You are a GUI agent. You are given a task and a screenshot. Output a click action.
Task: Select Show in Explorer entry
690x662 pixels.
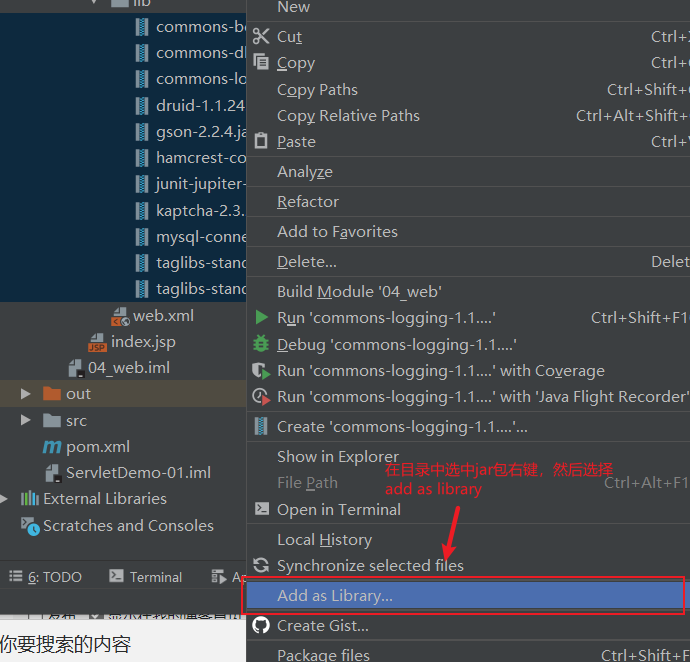pos(338,457)
